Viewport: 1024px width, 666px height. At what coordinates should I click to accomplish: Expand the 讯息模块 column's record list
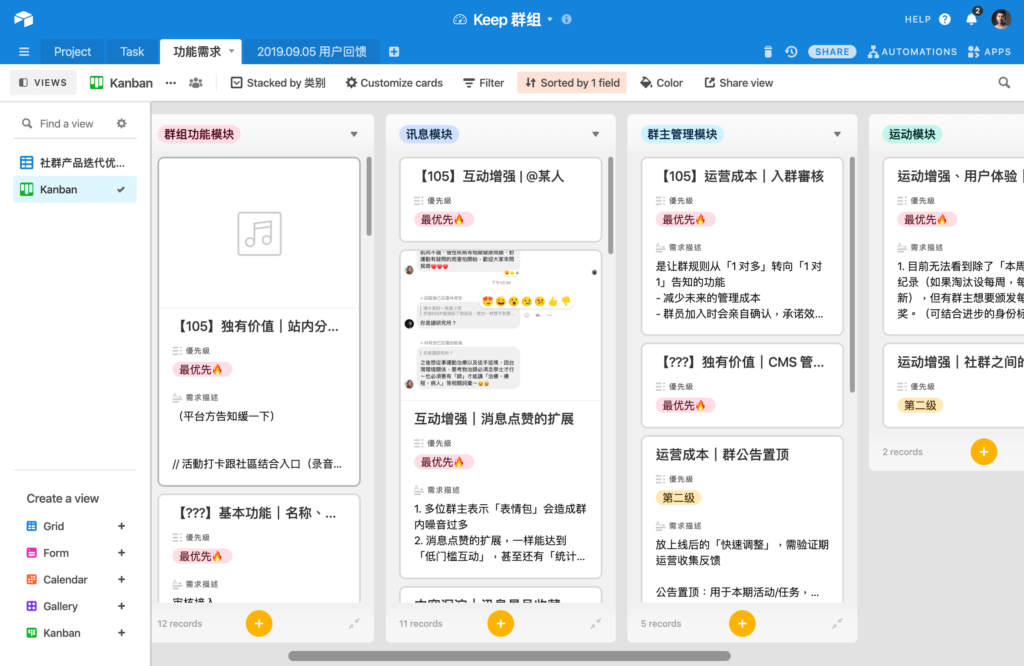pyautogui.click(x=596, y=623)
